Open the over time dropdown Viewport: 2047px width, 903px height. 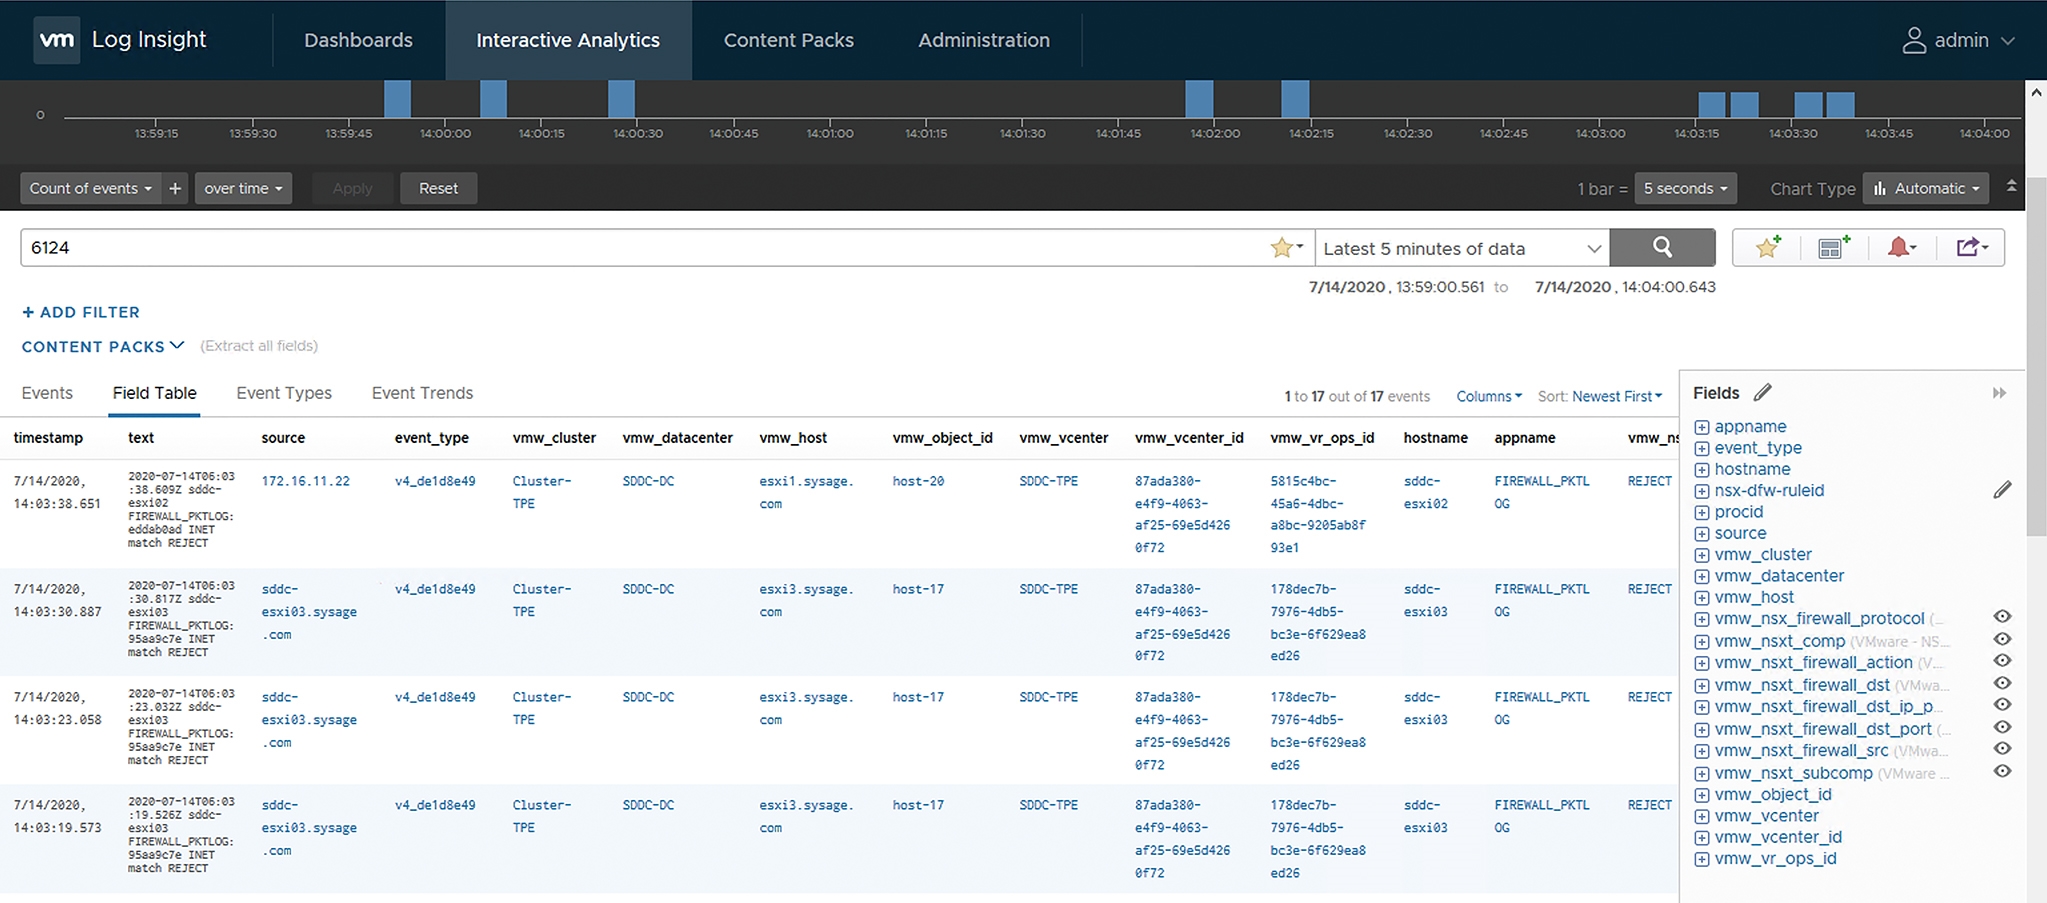(243, 188)
